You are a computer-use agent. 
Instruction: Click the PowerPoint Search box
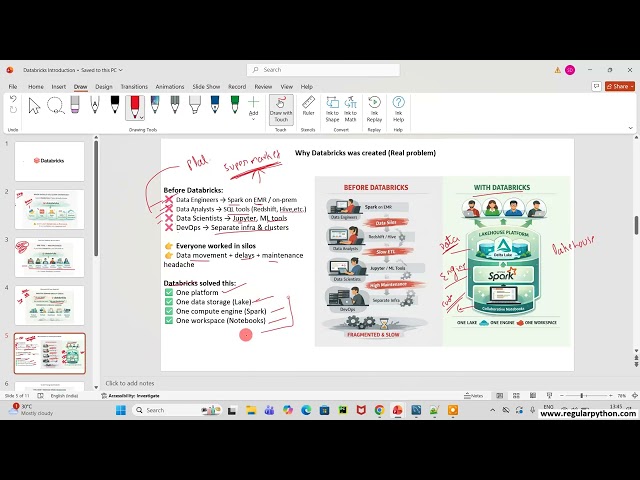pos(323,70)
